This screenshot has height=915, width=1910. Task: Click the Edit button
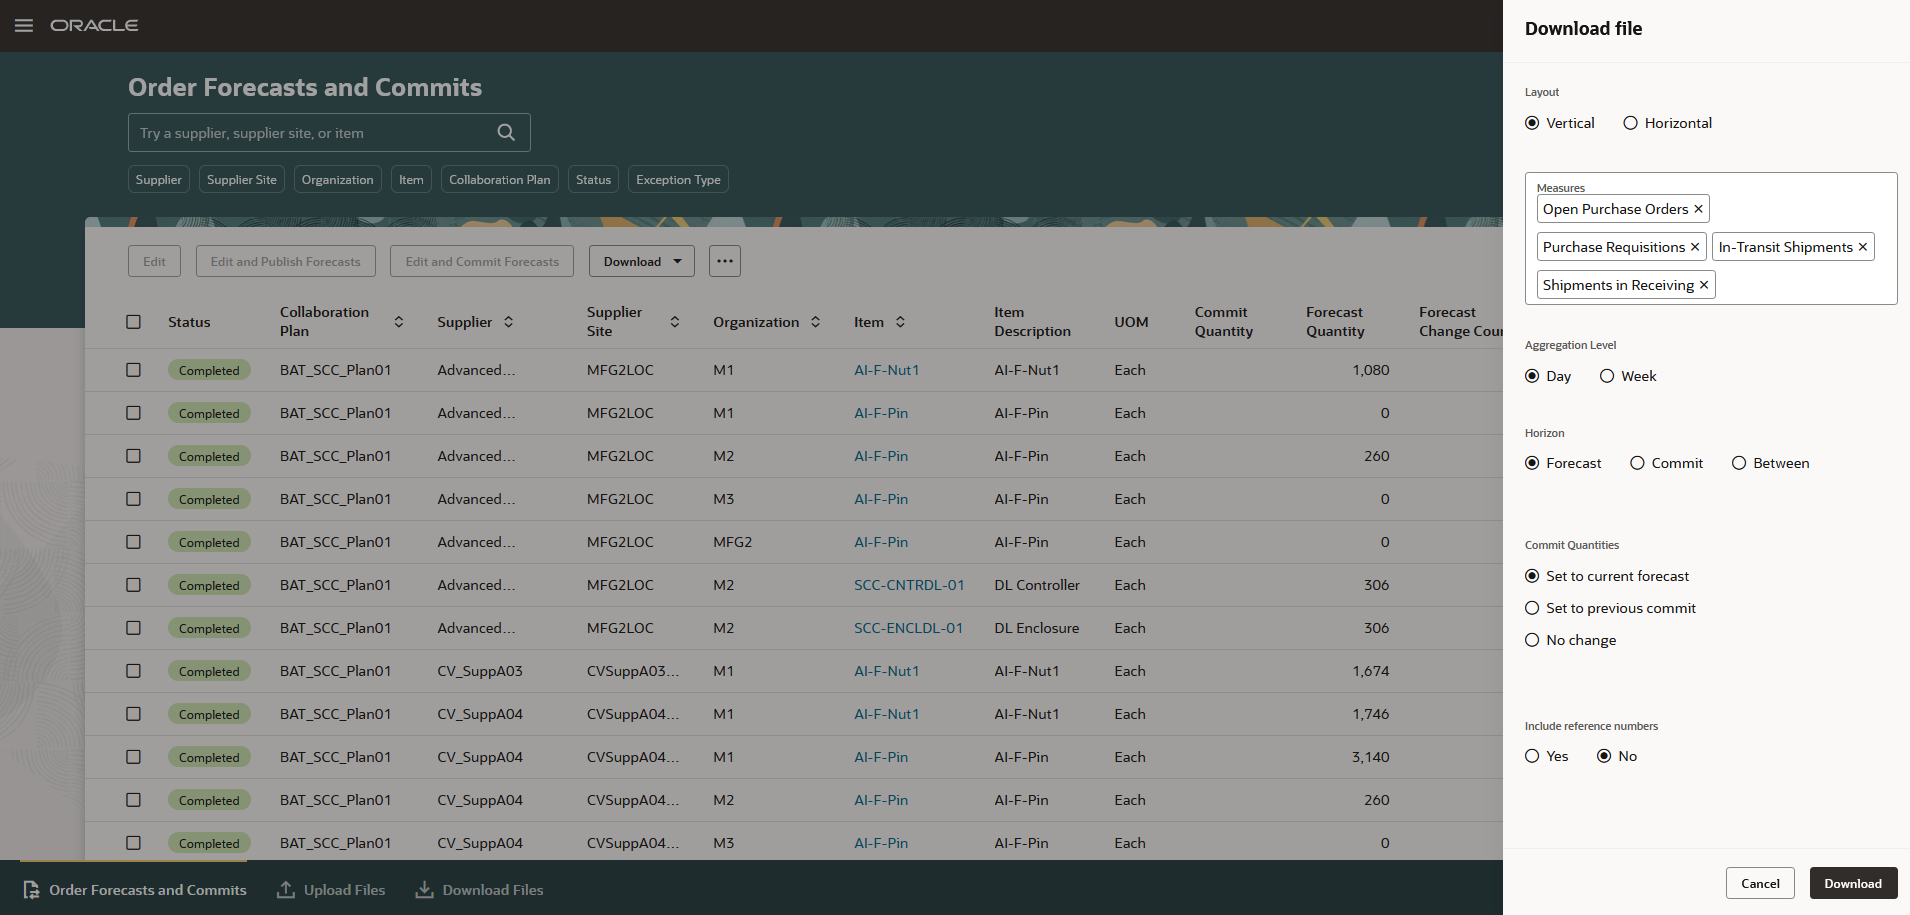[154, 261]
